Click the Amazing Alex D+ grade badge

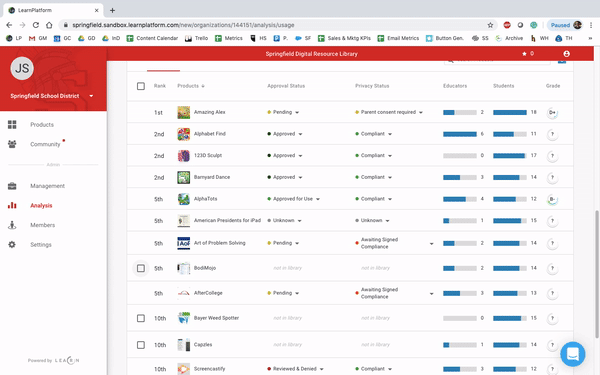(552, 112)
